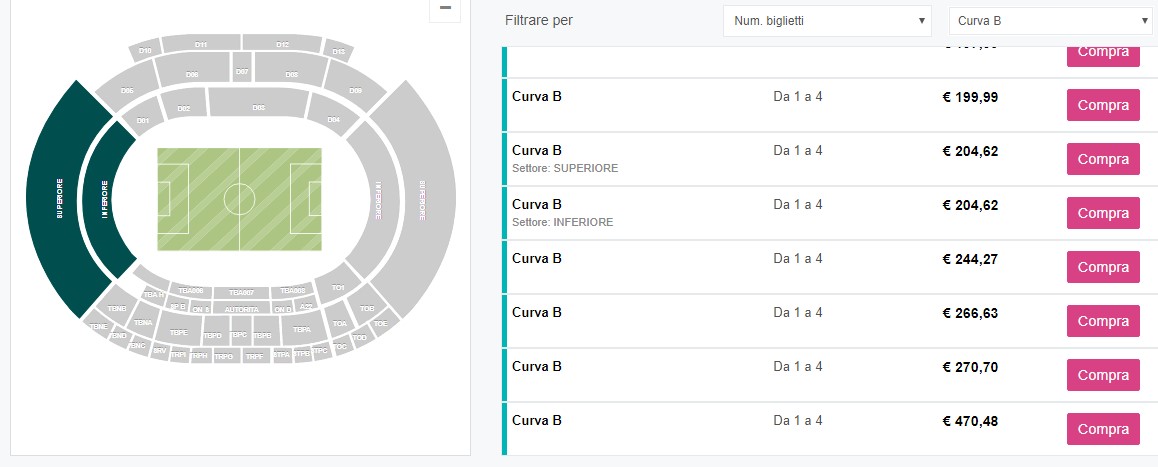Click the minus zoom-out button on map
Screen dimensions: 1158x467
coord(445,9)
